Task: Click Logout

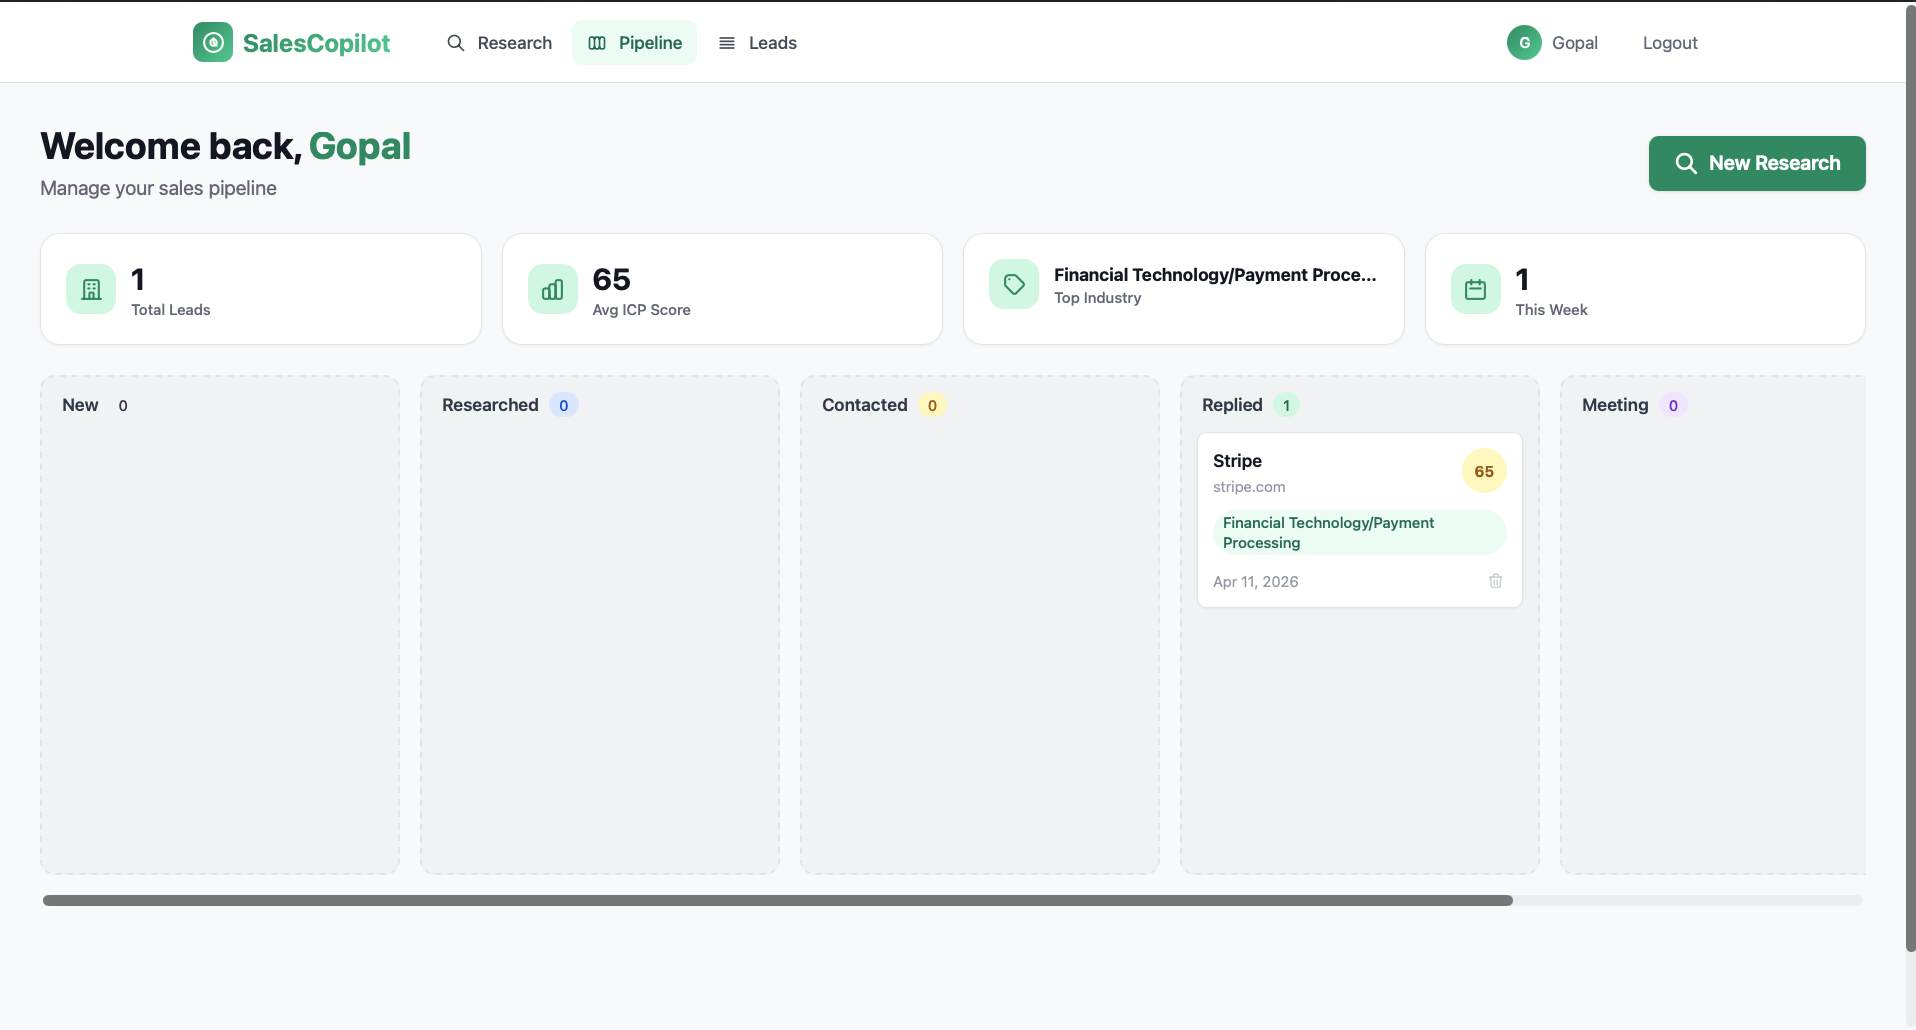Action: point(1669,43)
